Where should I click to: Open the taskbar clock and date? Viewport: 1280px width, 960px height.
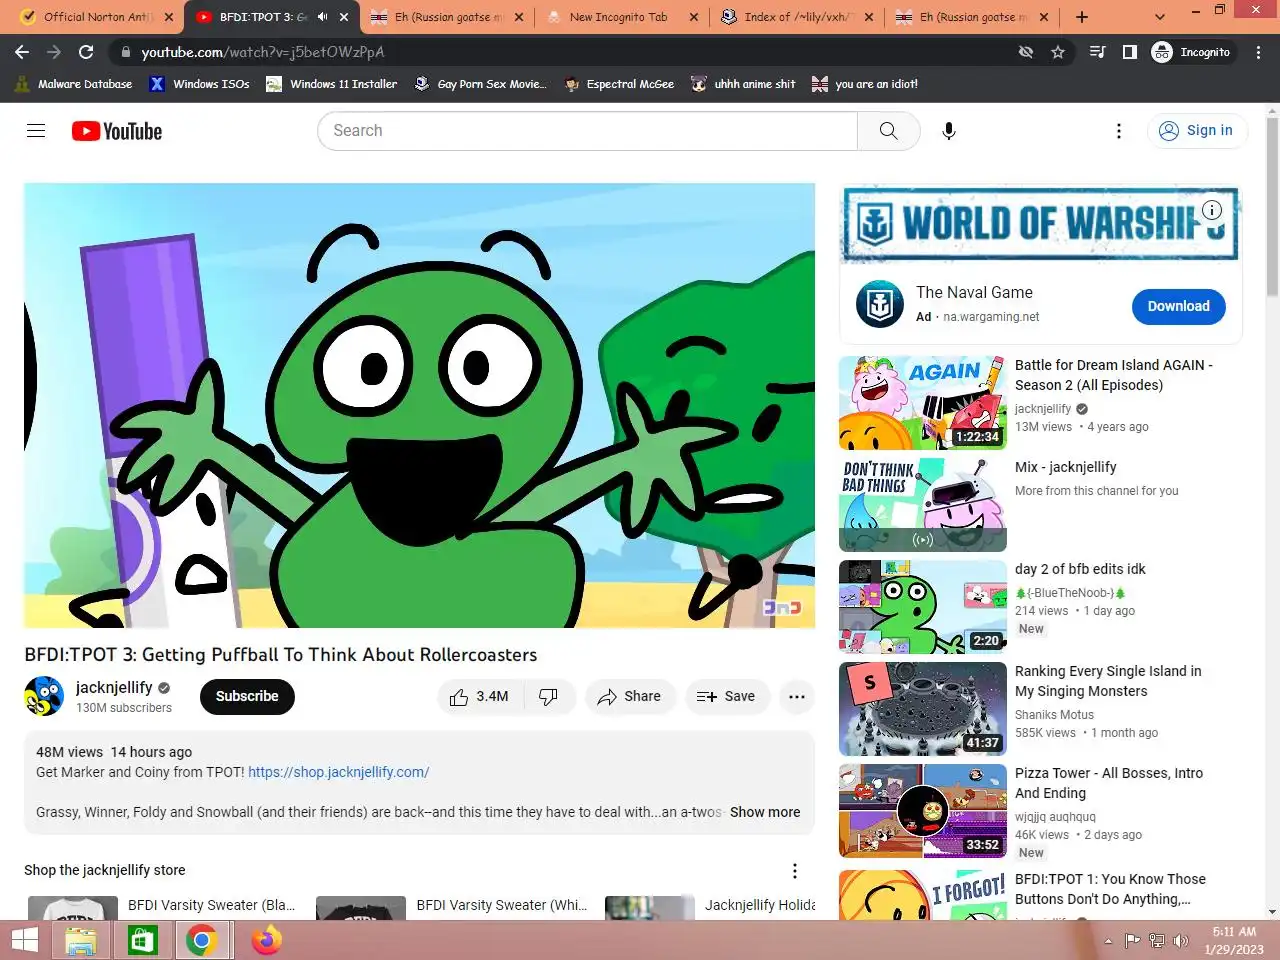[1234, 941]
